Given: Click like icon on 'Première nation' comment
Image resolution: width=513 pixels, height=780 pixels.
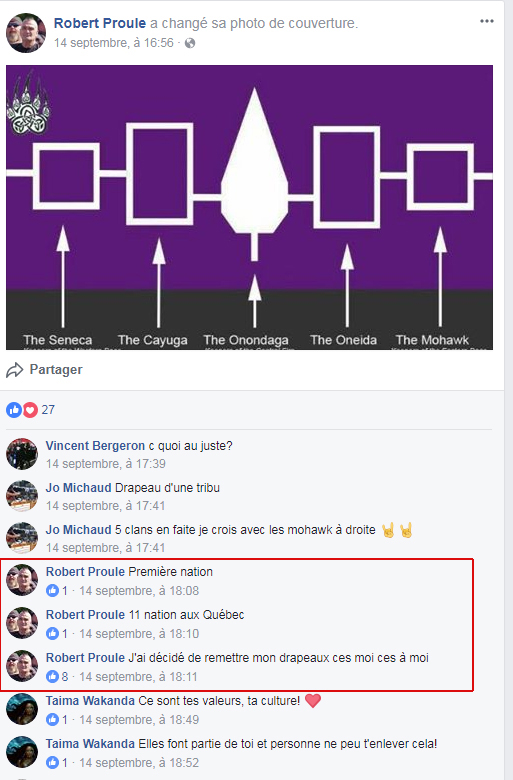Looking at the screenshot, I should pos(52,590).
